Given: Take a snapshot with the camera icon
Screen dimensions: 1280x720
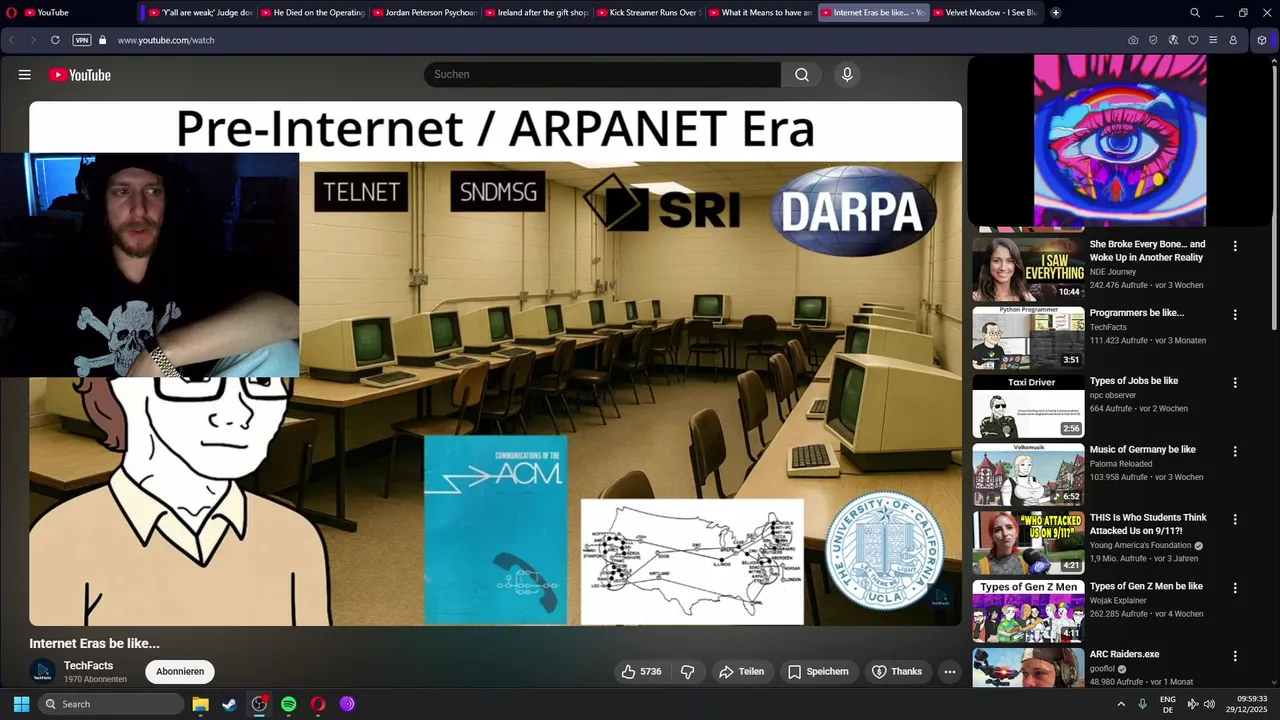Looking at the screenshot, I should coord(1133,40).
